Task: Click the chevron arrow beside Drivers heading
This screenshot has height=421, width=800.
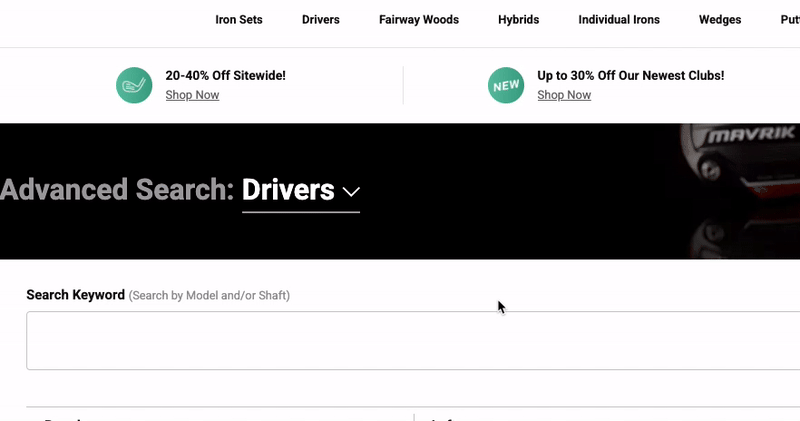Action: click(350, 191)
